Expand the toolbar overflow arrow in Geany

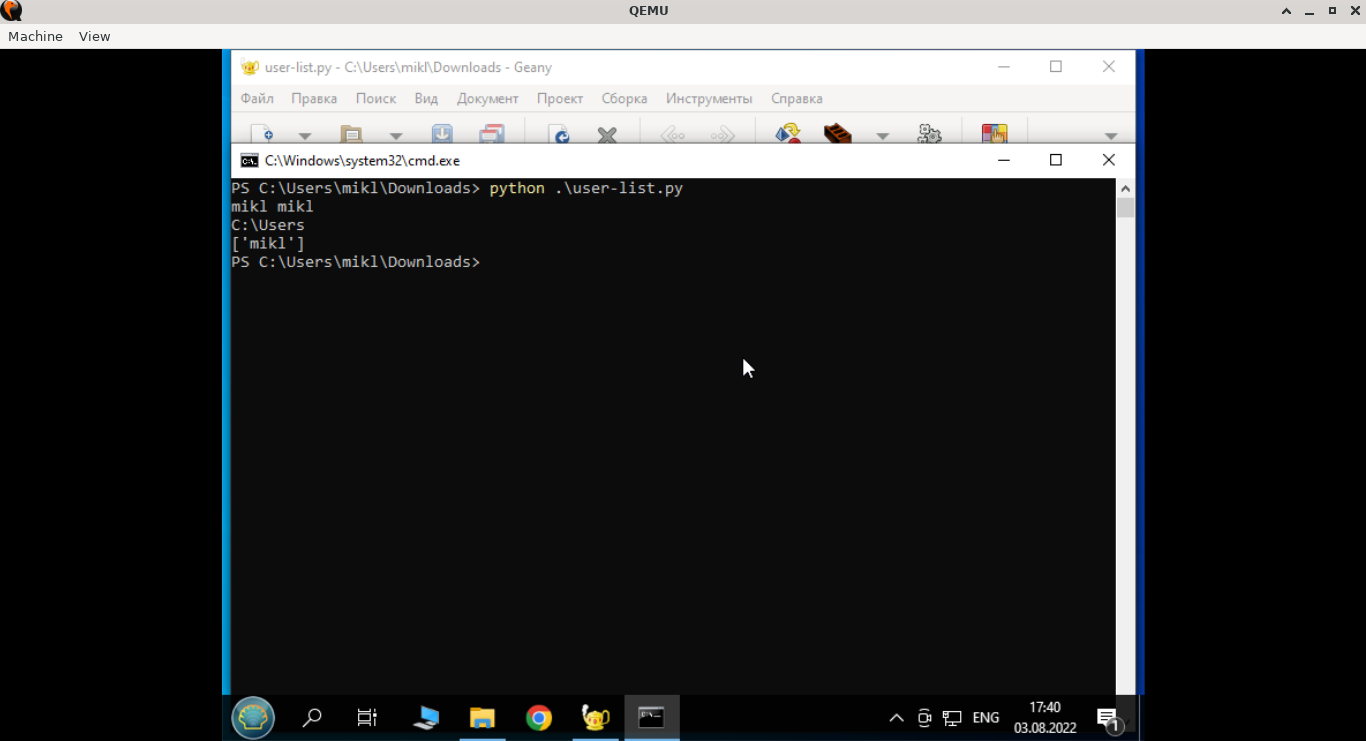pos(1110,135)
